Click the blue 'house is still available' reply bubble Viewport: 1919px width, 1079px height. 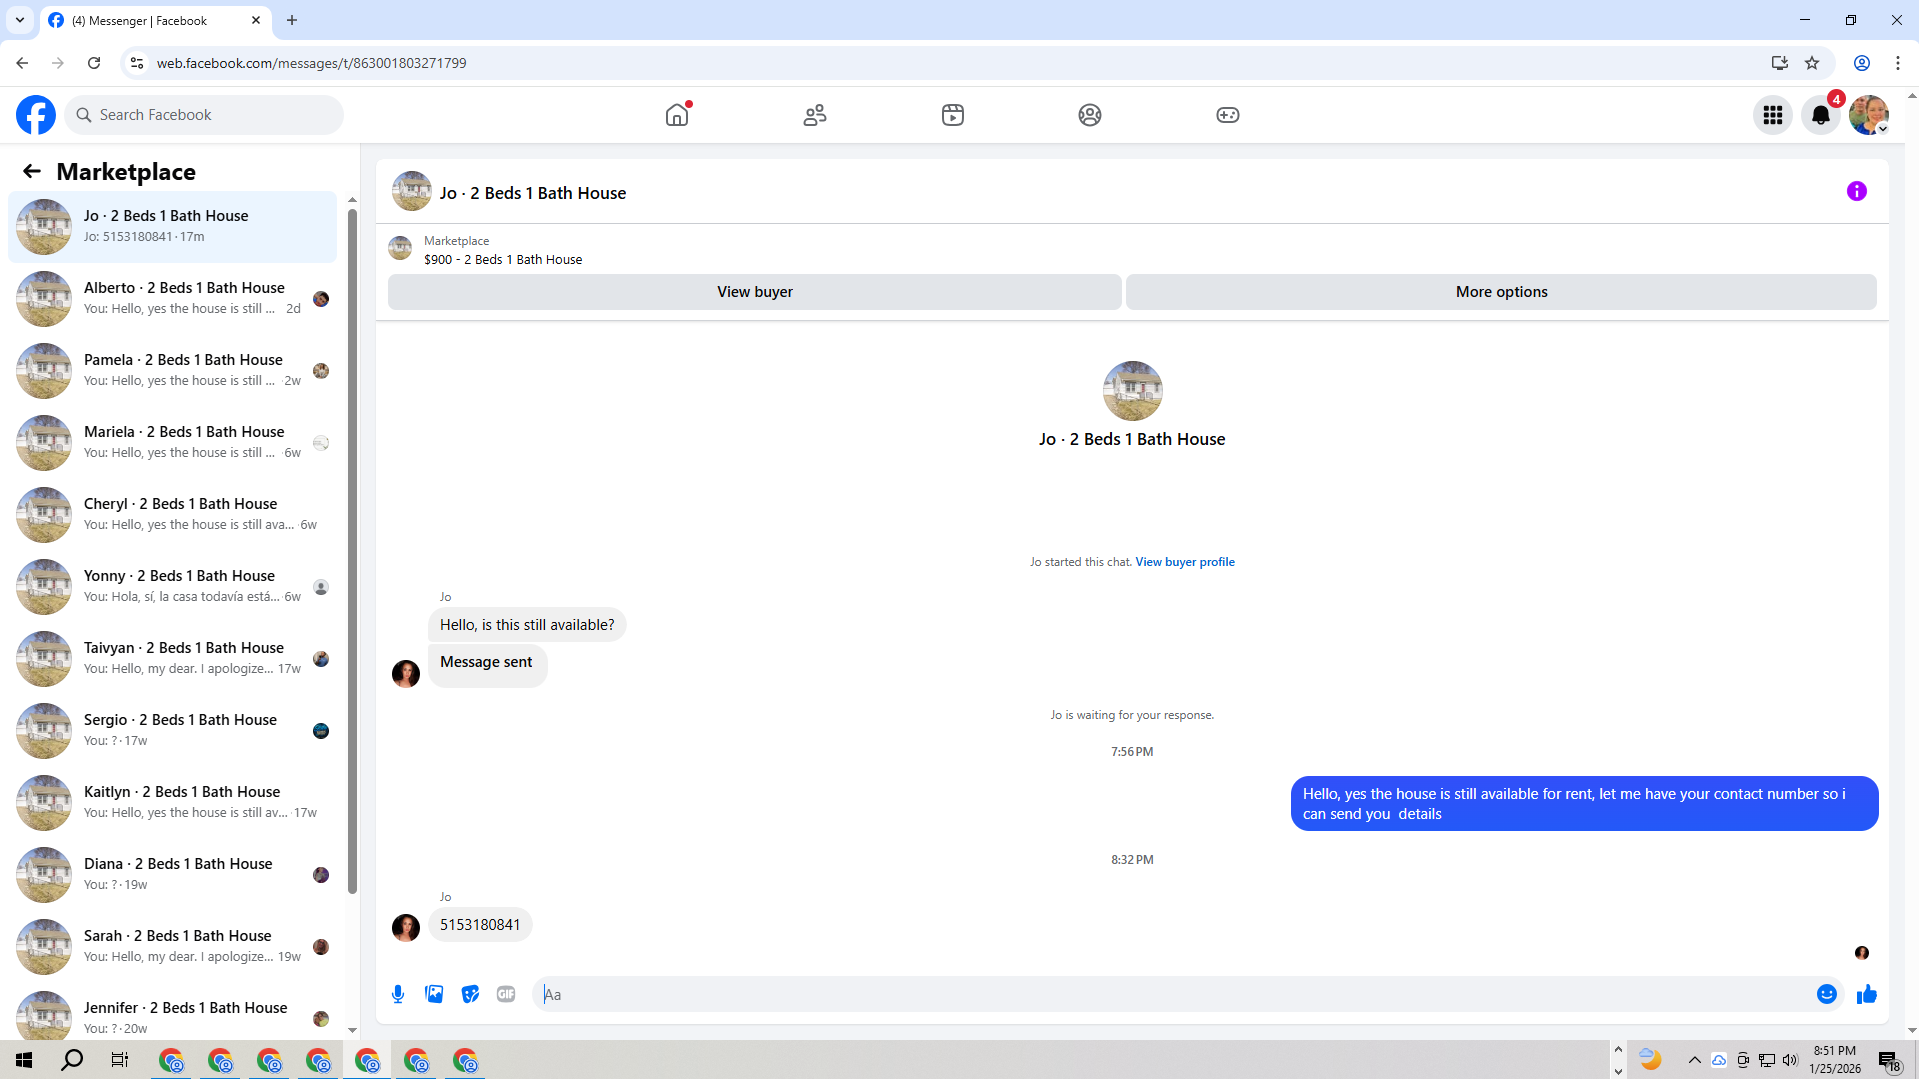pyautogui.click(x=1584, y=804)
